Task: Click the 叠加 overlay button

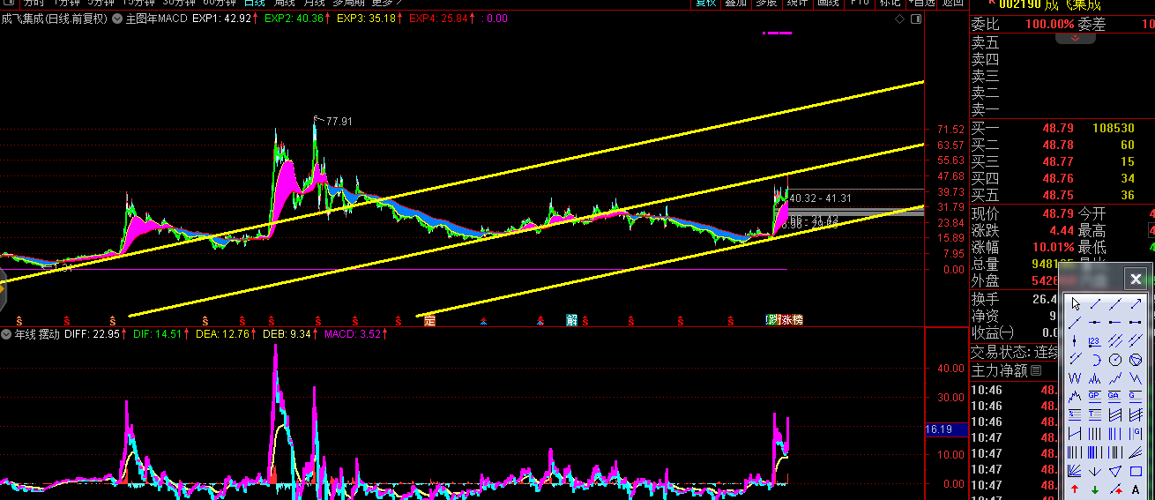Action: pyautogui.click(x=736, y=3)
